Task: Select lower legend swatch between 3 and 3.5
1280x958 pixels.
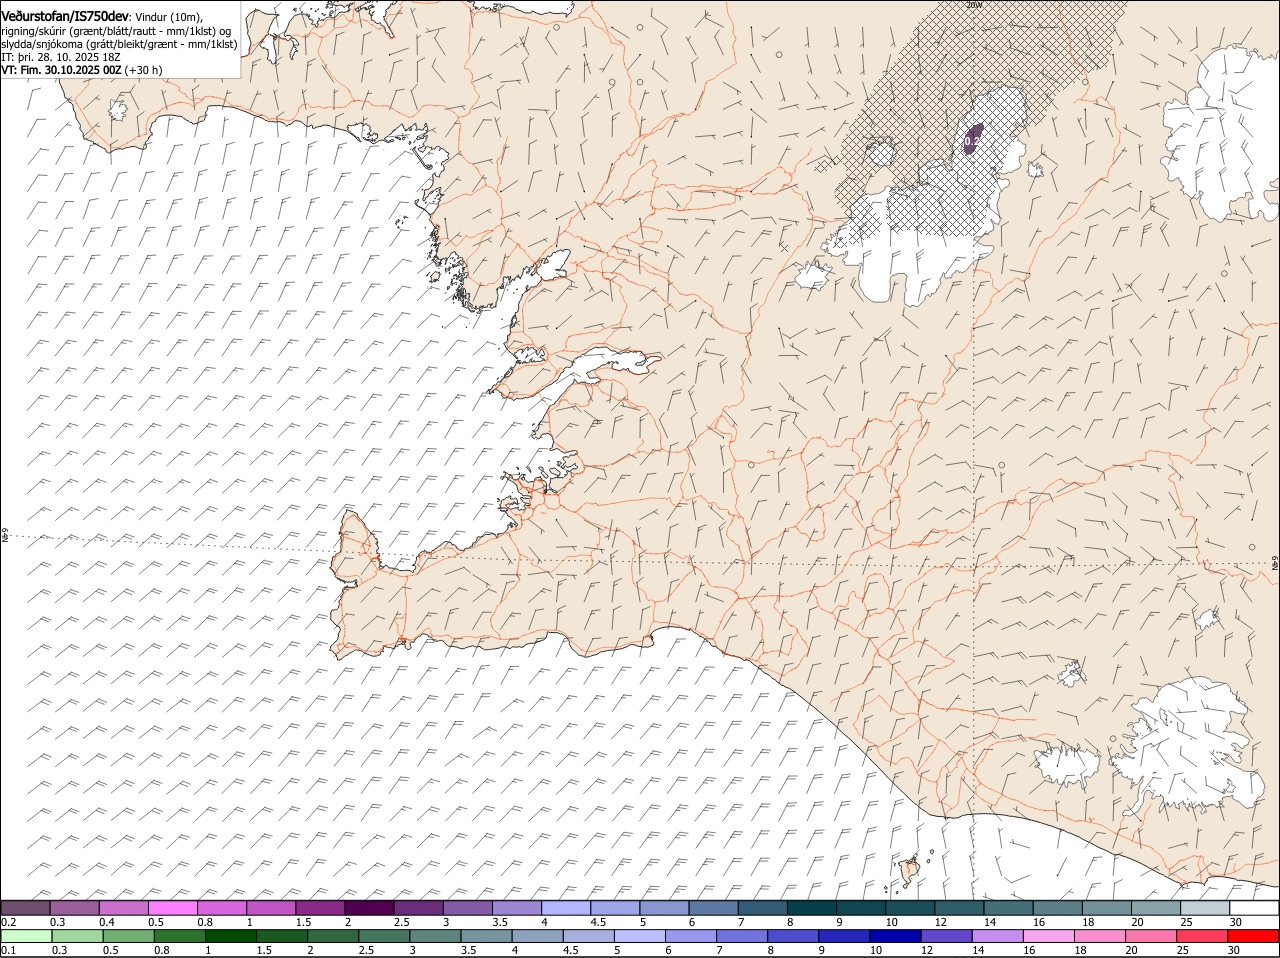Action: pos(434,936)
